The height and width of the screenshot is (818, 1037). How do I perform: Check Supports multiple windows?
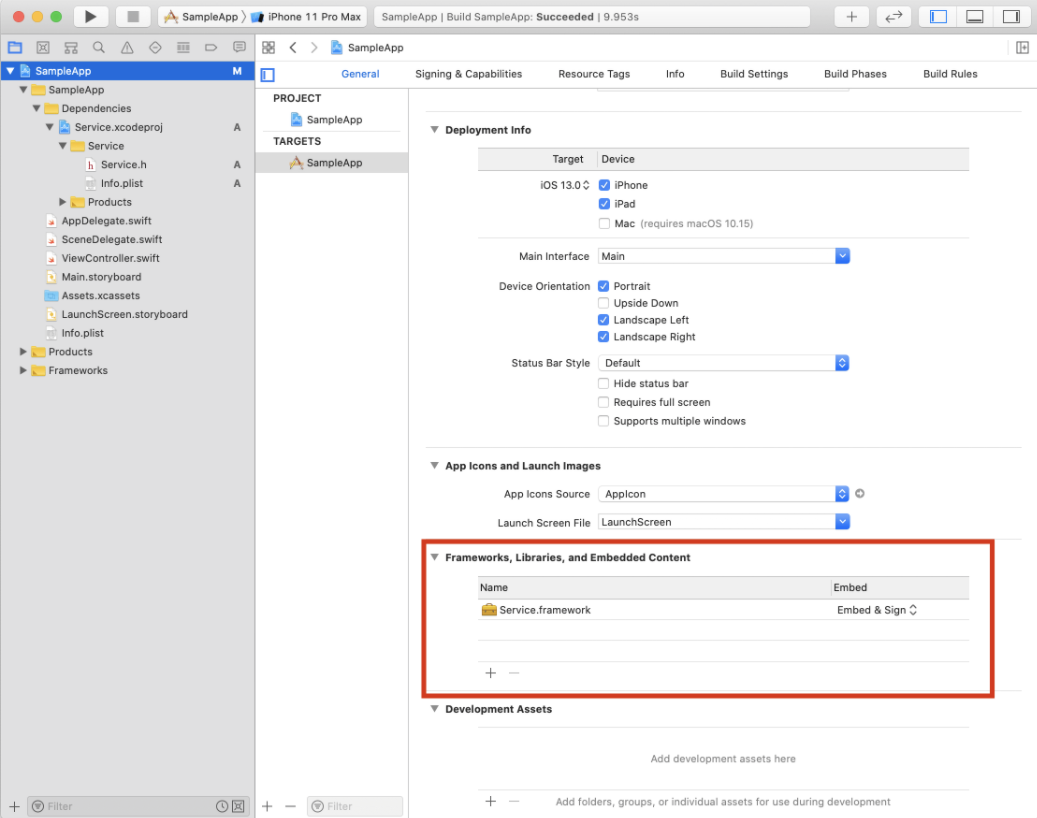pos(603,421)
